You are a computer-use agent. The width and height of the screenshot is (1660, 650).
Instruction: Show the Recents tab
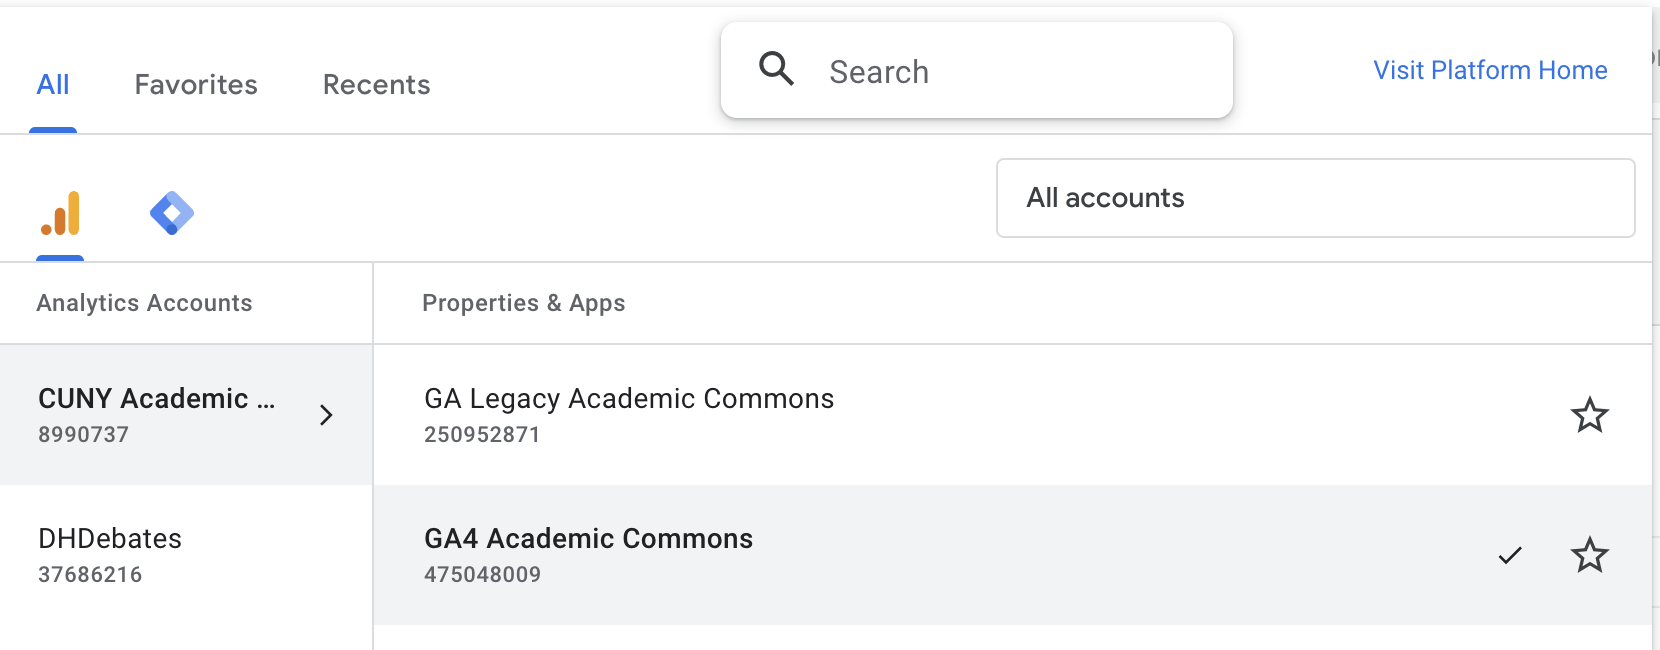point(376,85)
